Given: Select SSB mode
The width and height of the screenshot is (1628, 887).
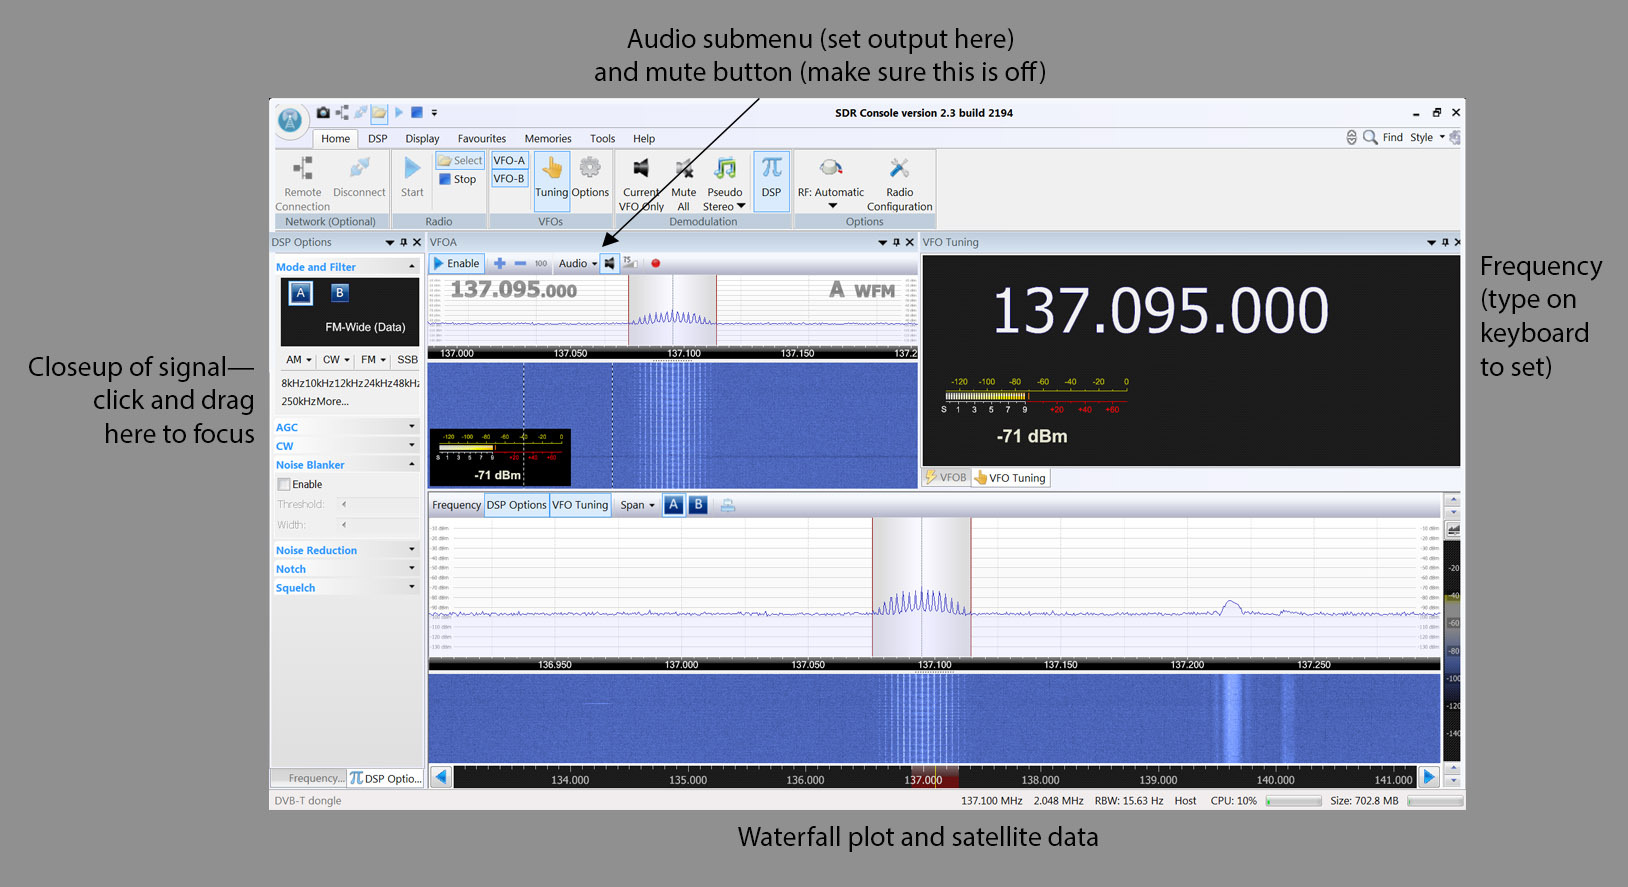Looking at the screenshot, I should pyautogui.click(x=407, y=360).
